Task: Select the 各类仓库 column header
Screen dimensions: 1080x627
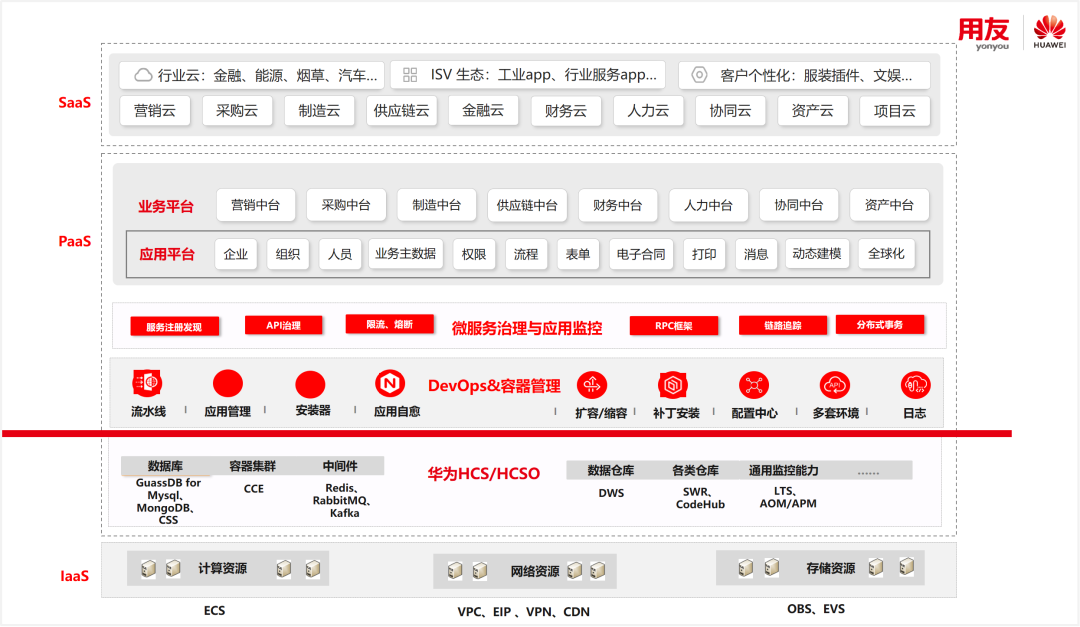Action: pyautogui.click(x=696, y=471)
